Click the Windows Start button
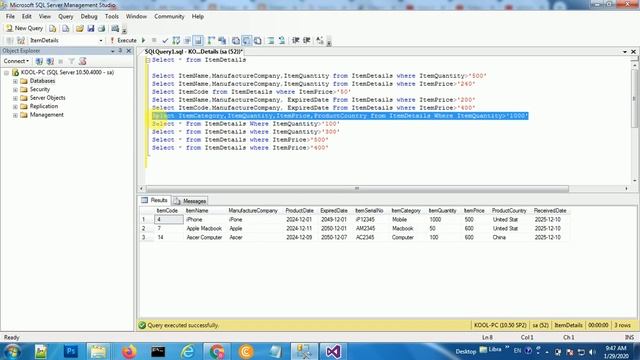Screen dimensions: 640x360 click(x=12, y=351)
